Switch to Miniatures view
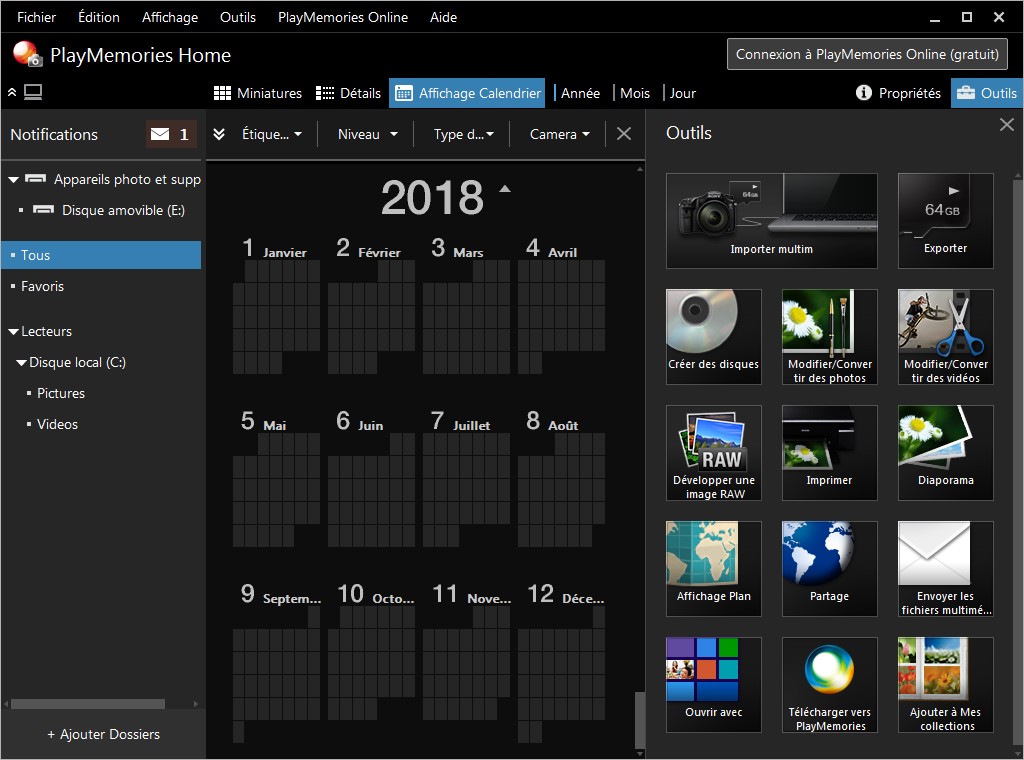 click(258, 93)
